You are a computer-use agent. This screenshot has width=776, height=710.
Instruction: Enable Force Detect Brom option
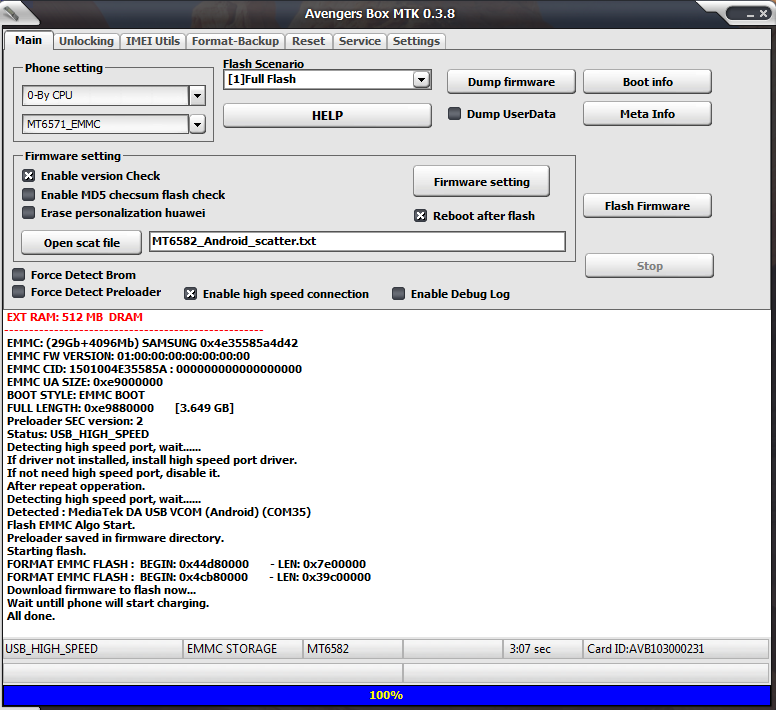click(x=19, y=275)
